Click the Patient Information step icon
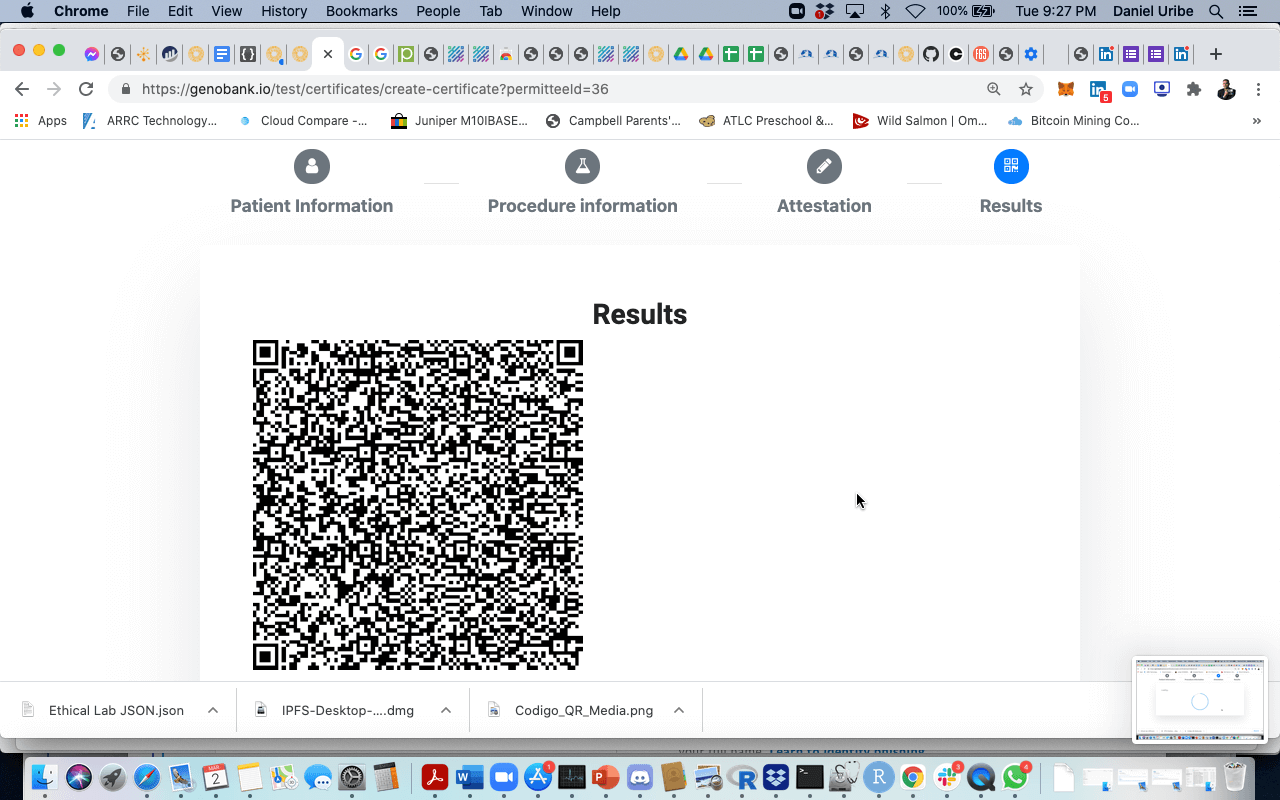This screenshot has width=1280, height=800. click(x=312, y=166)
